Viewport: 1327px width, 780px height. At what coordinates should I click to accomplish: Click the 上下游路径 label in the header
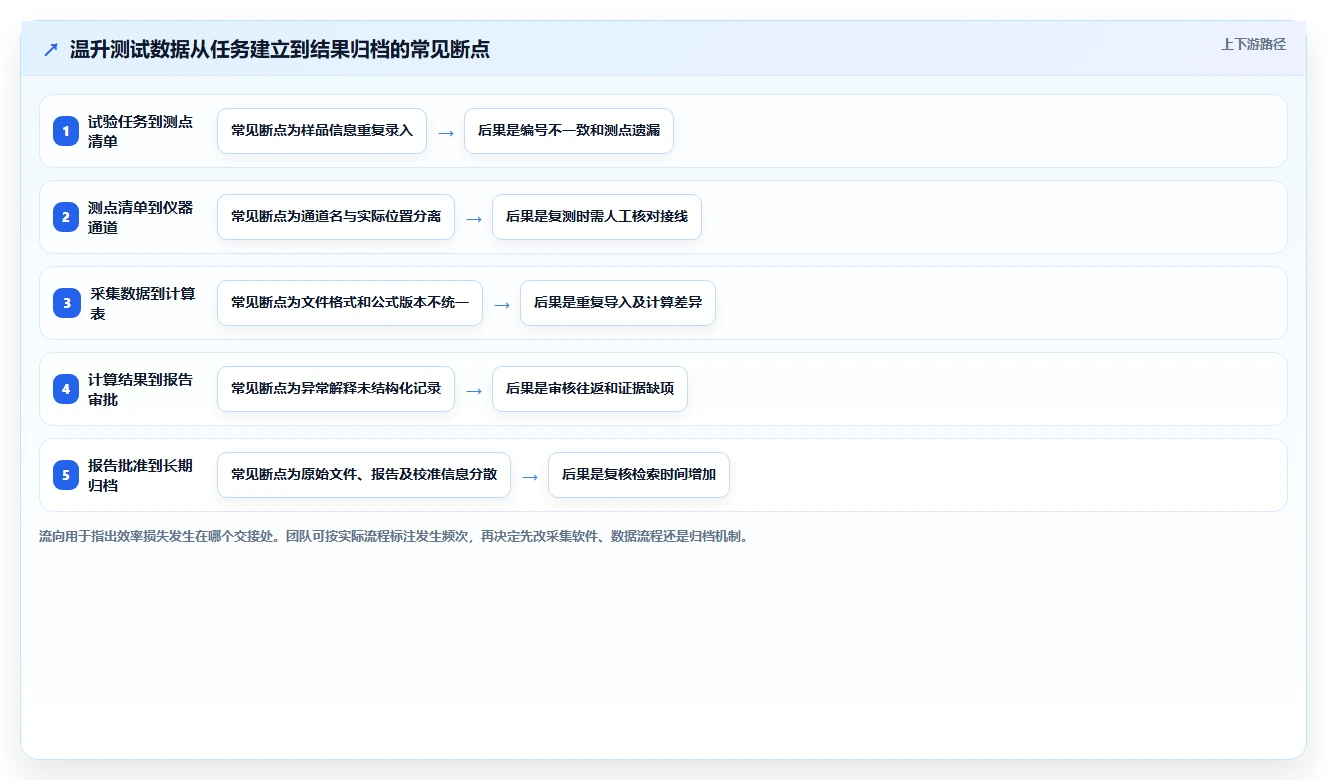point(1253,45)
